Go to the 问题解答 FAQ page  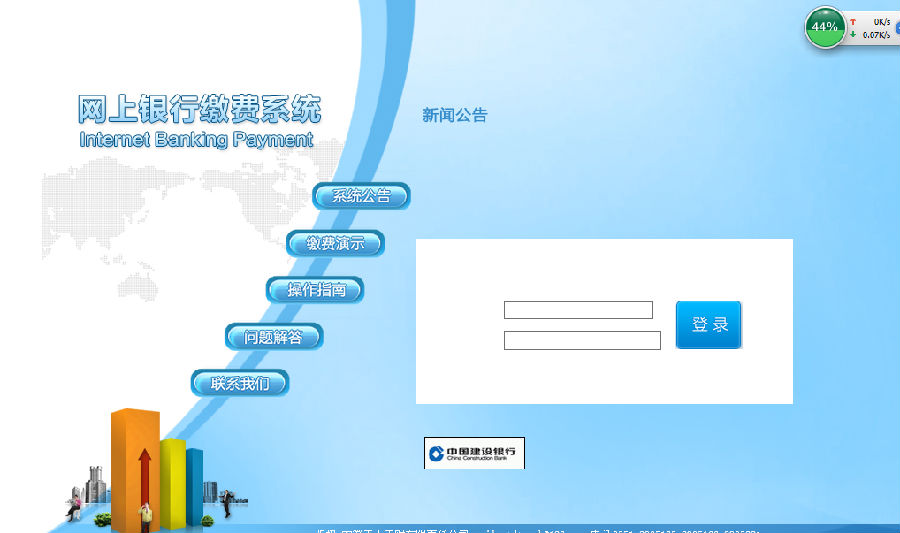[274, 337]
